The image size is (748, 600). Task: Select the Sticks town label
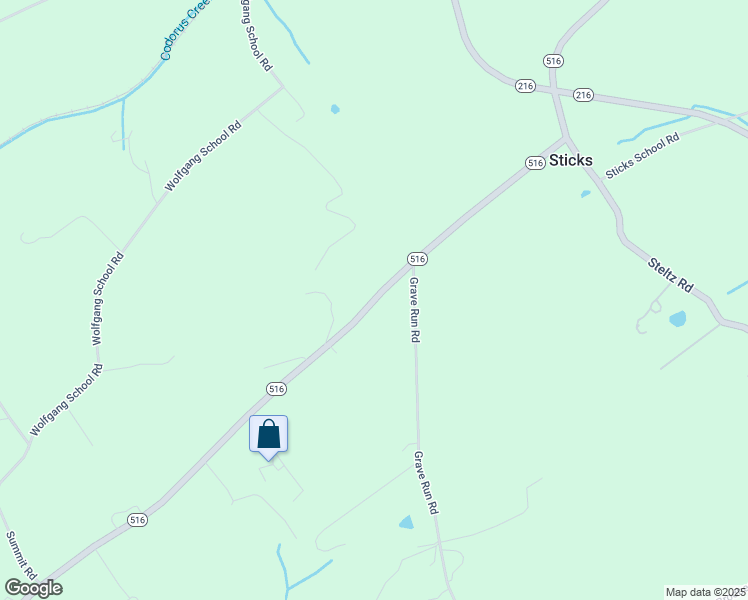click(571, 160)
